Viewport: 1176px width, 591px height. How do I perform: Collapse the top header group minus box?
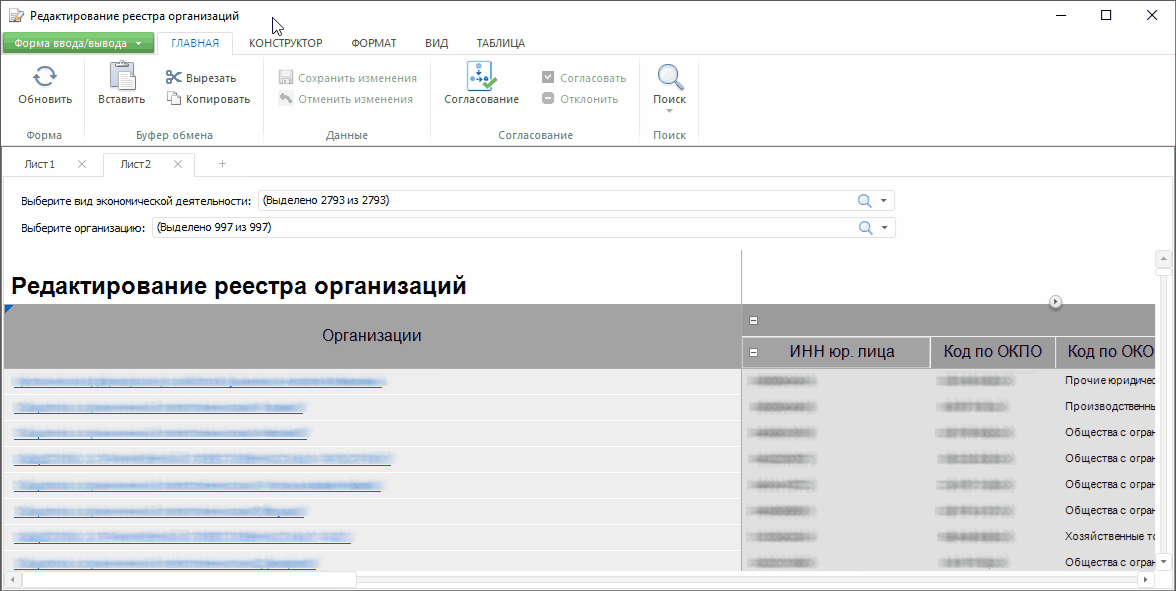[754, 321]
